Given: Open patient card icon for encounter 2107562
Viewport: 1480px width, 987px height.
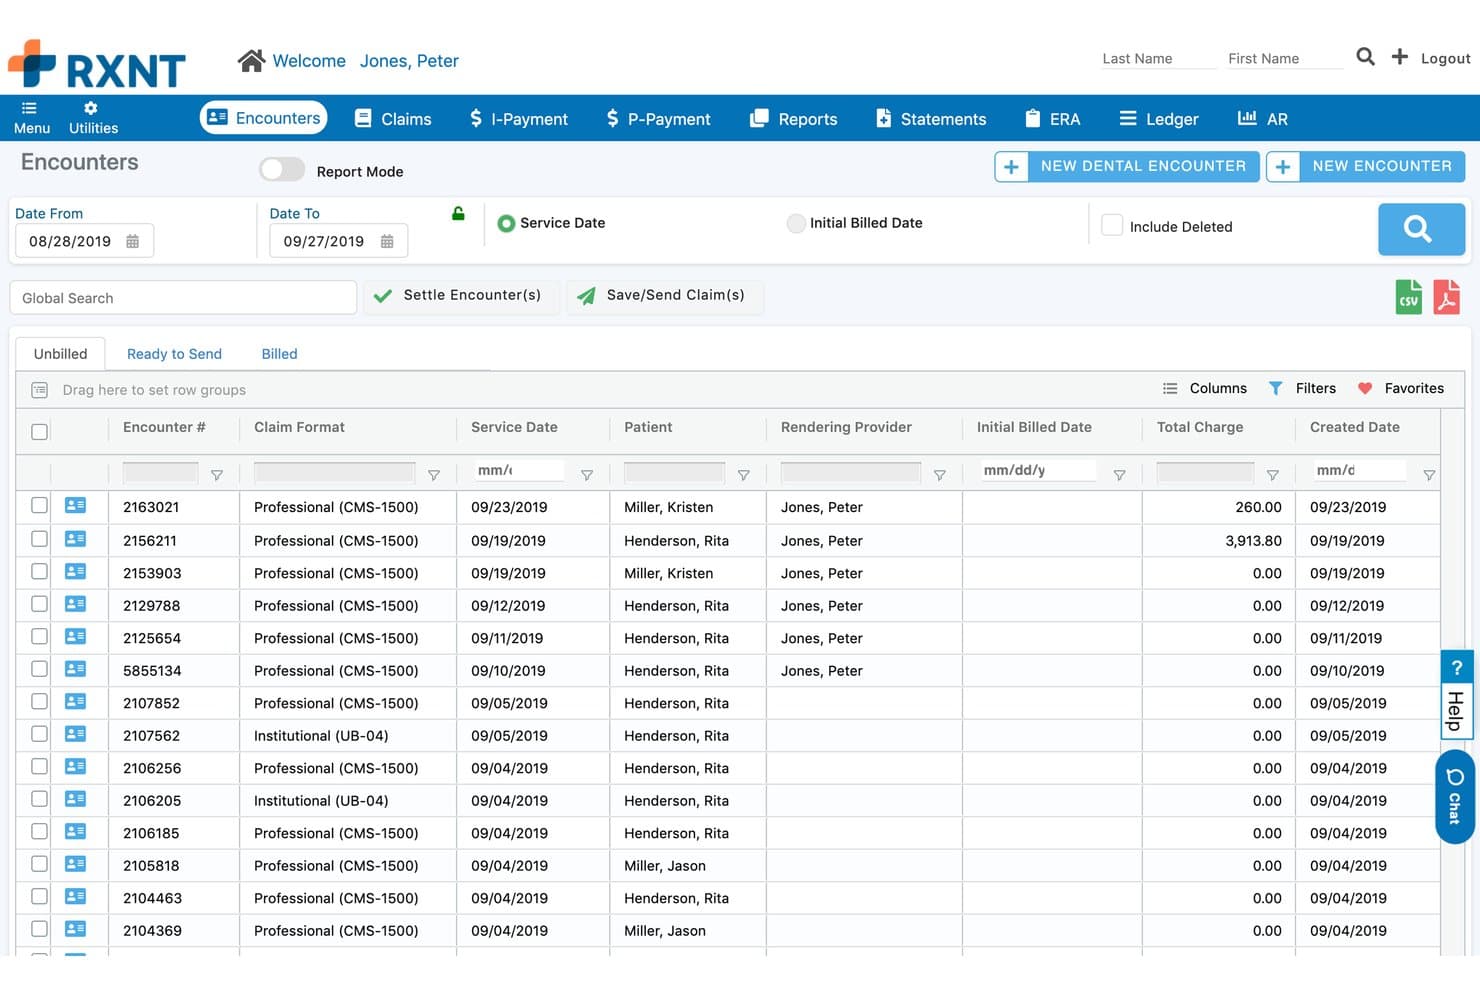Looking at the screenshot, I should pyautogui.click(x=75, y=734).
